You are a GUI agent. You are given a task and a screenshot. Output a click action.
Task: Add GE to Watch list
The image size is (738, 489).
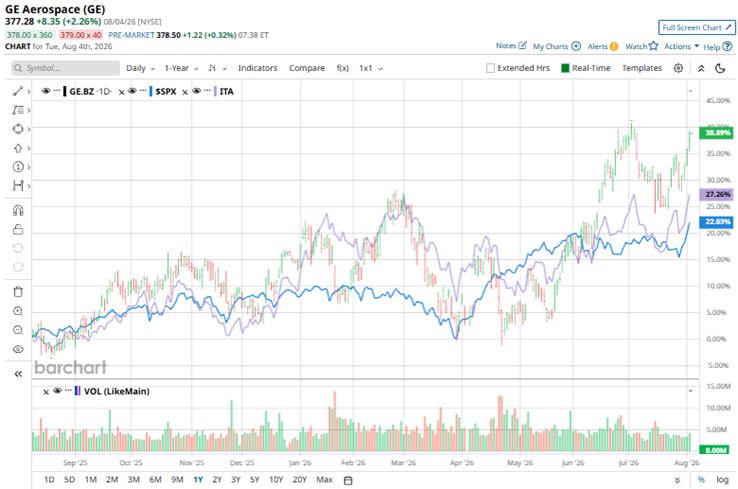[x=642, y=46]
